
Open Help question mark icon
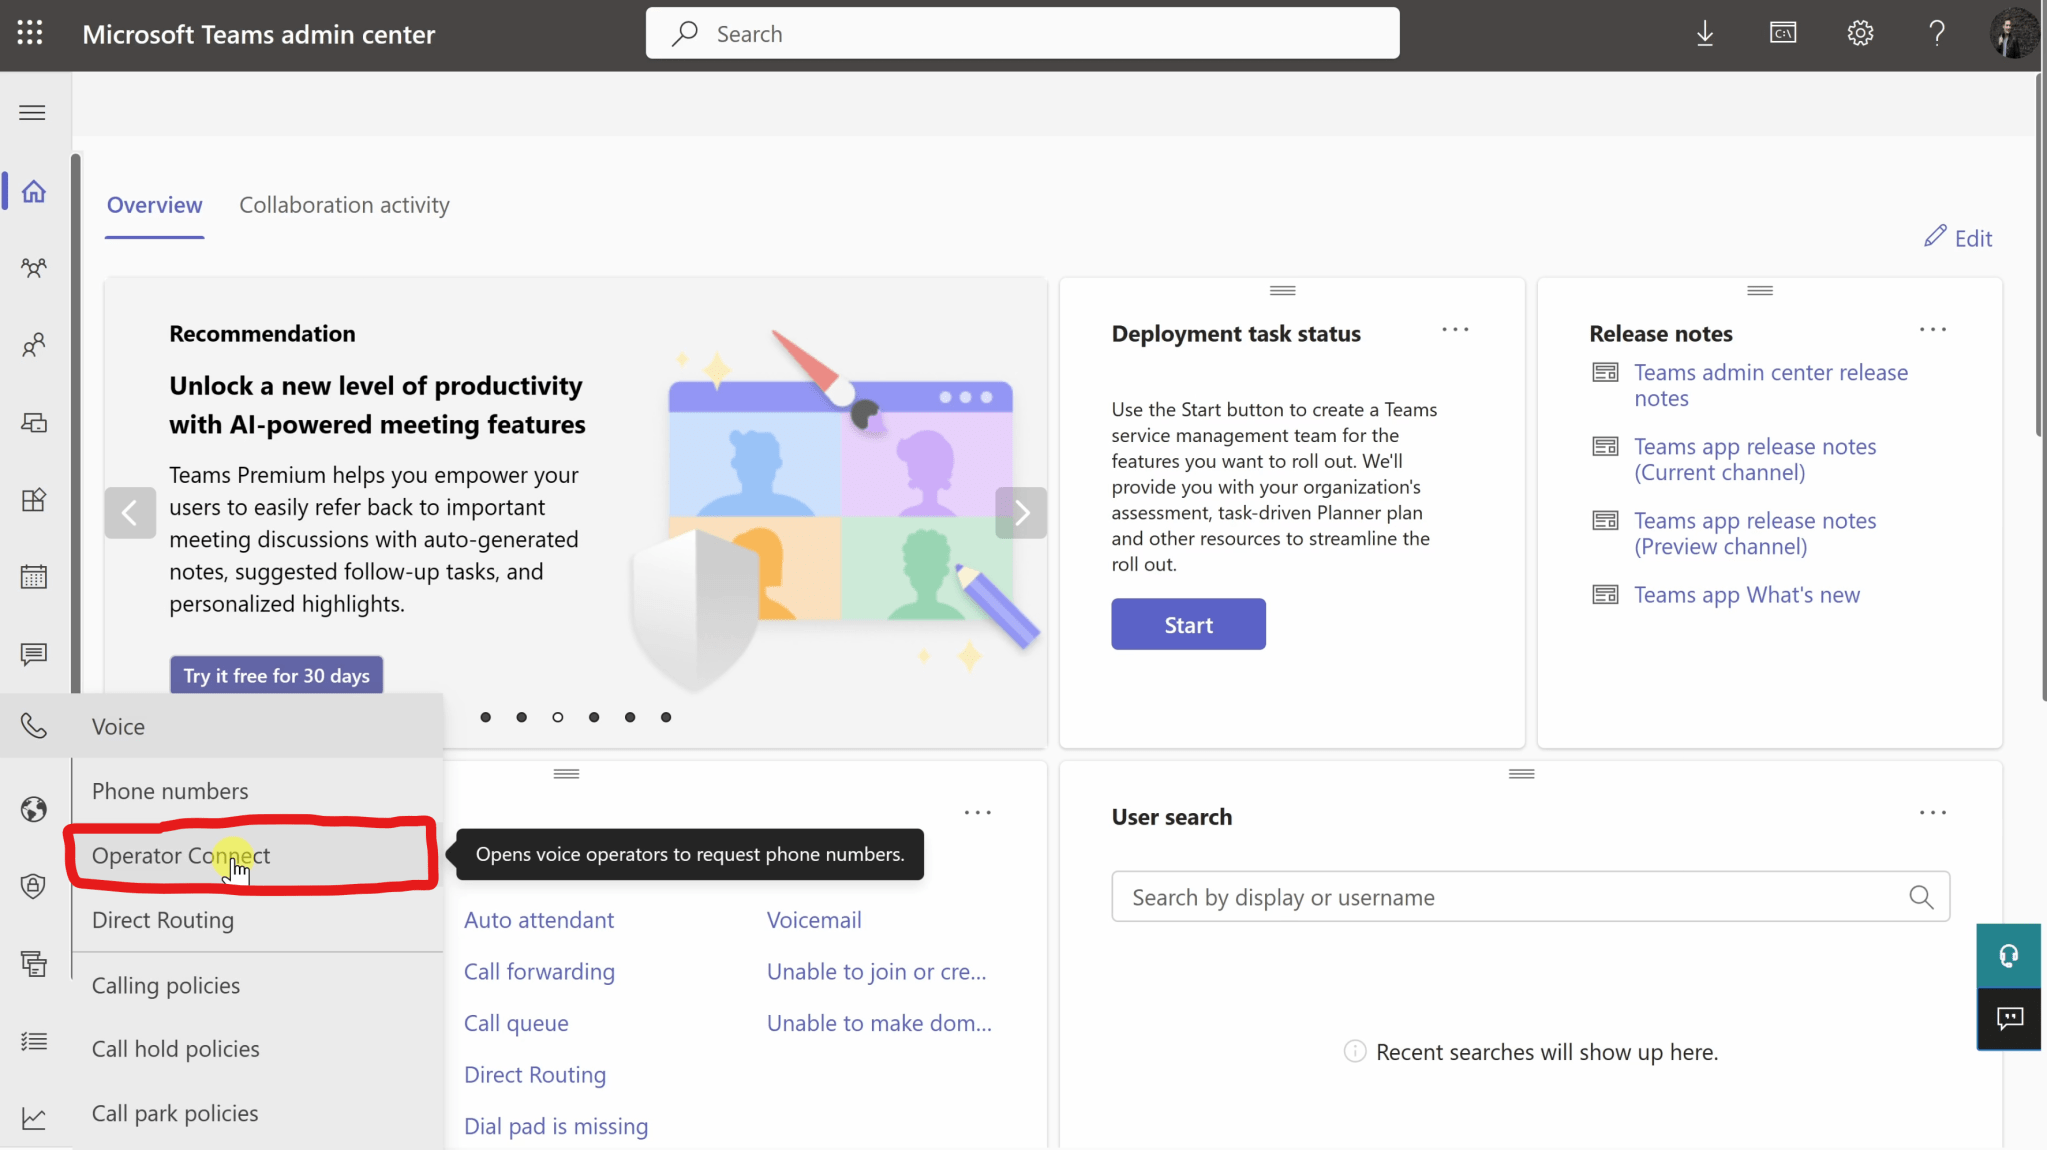point(1937,34)
